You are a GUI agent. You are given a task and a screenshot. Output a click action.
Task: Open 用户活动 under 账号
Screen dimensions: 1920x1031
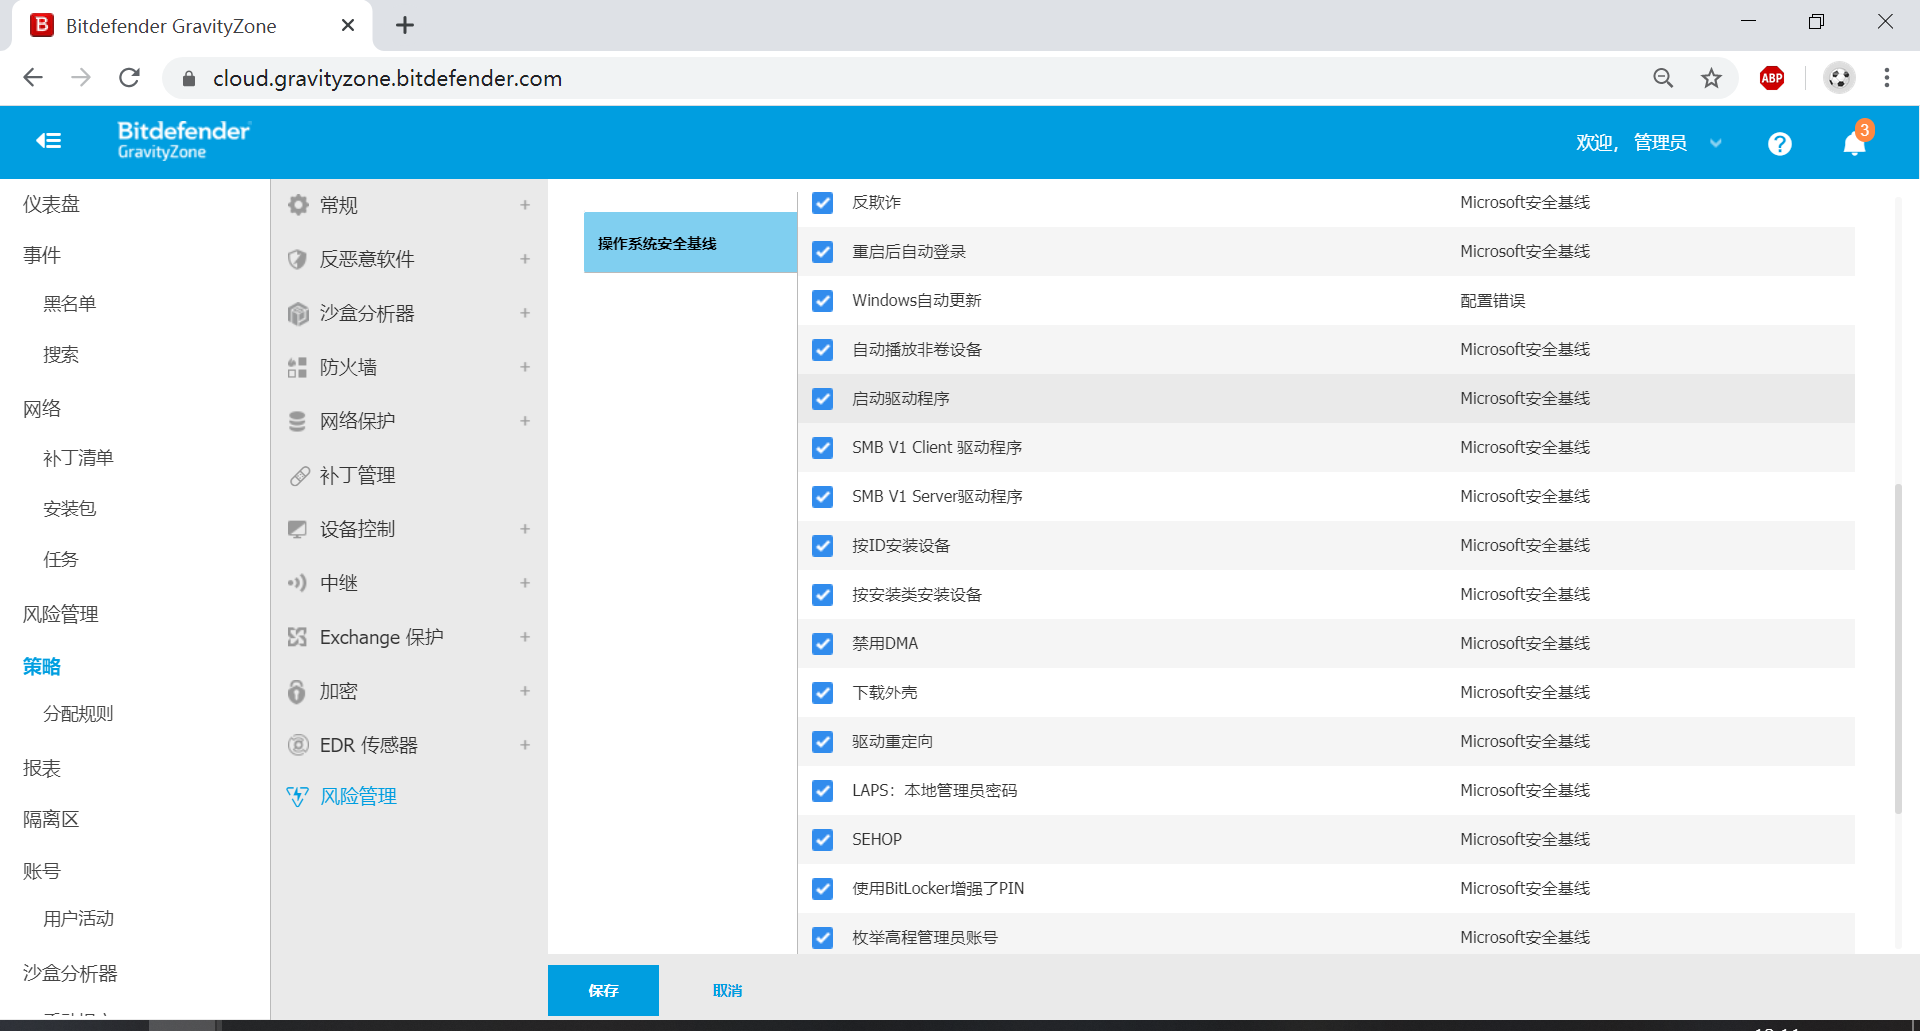click(x=78, y=919)
